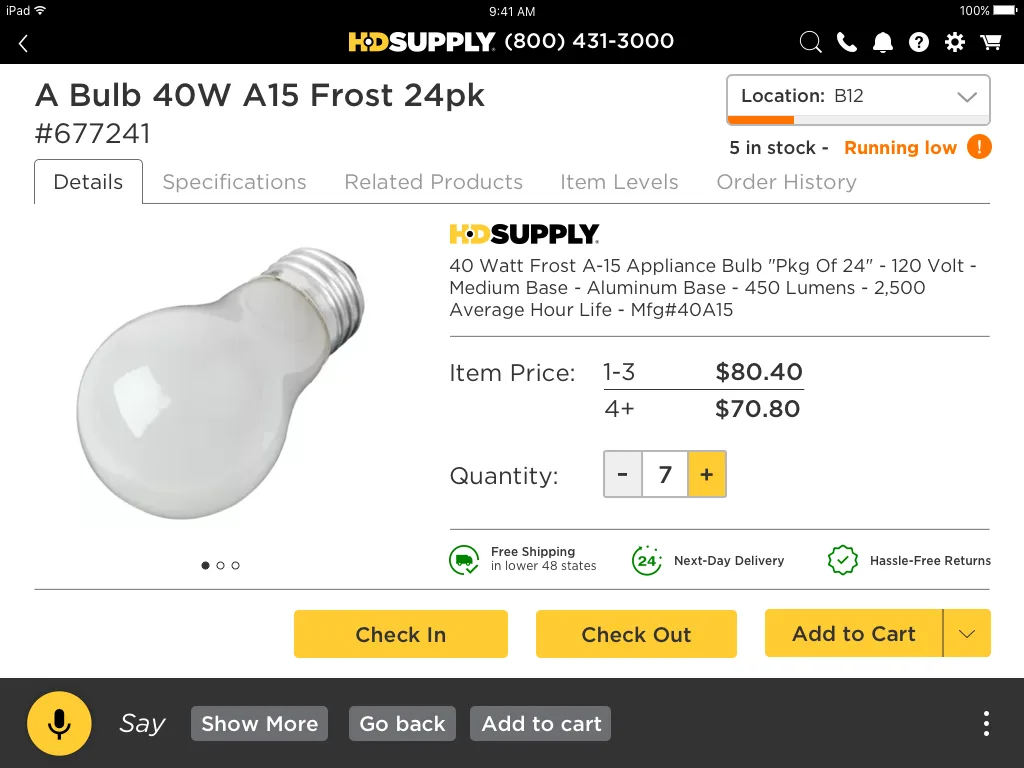Screen dimensions: 1024x768
Task: Tap the microphone voice assistant icon
Action: click(x=59, y=723)
